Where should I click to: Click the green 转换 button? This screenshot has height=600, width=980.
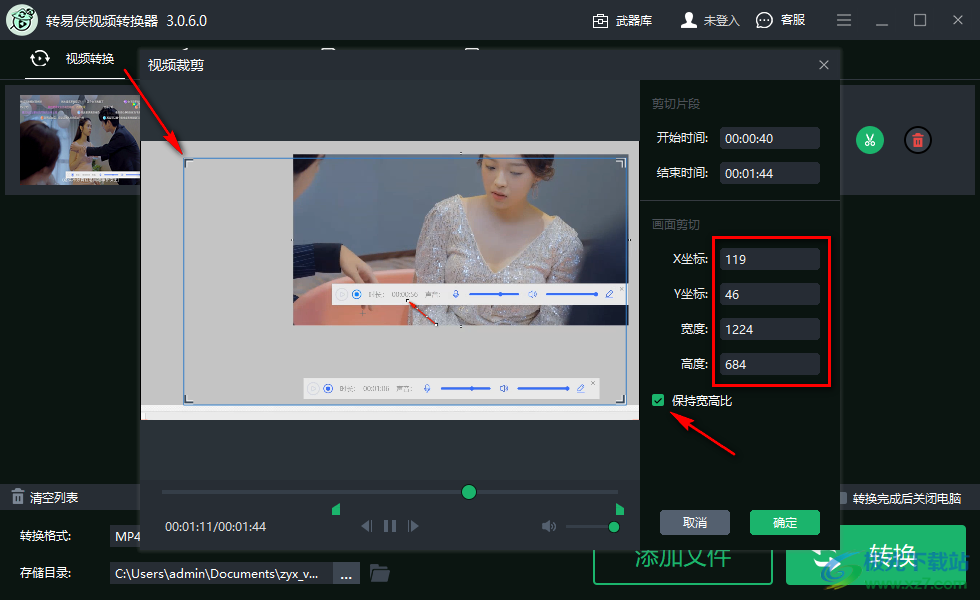pos(876,555)
